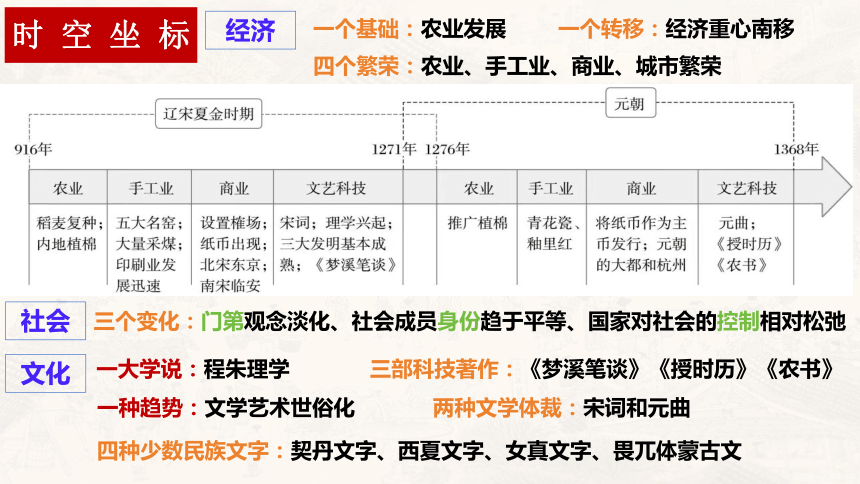Screen dimensions: 860x484
Task: Click the 1276年 timeline marker
Action: tap(447, 149)
